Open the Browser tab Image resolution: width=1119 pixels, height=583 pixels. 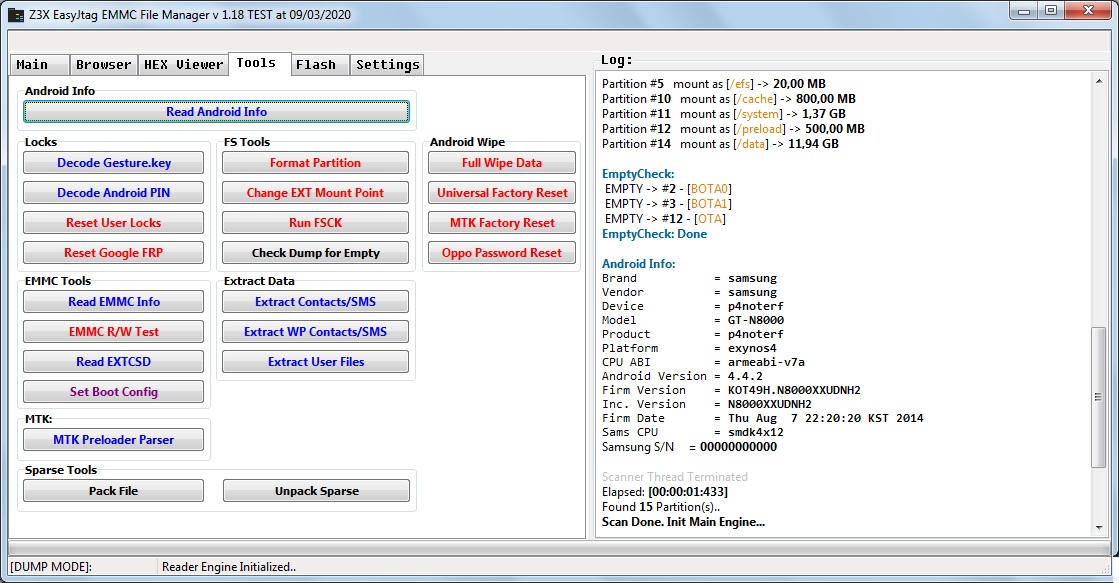click(x=103, y=65)
